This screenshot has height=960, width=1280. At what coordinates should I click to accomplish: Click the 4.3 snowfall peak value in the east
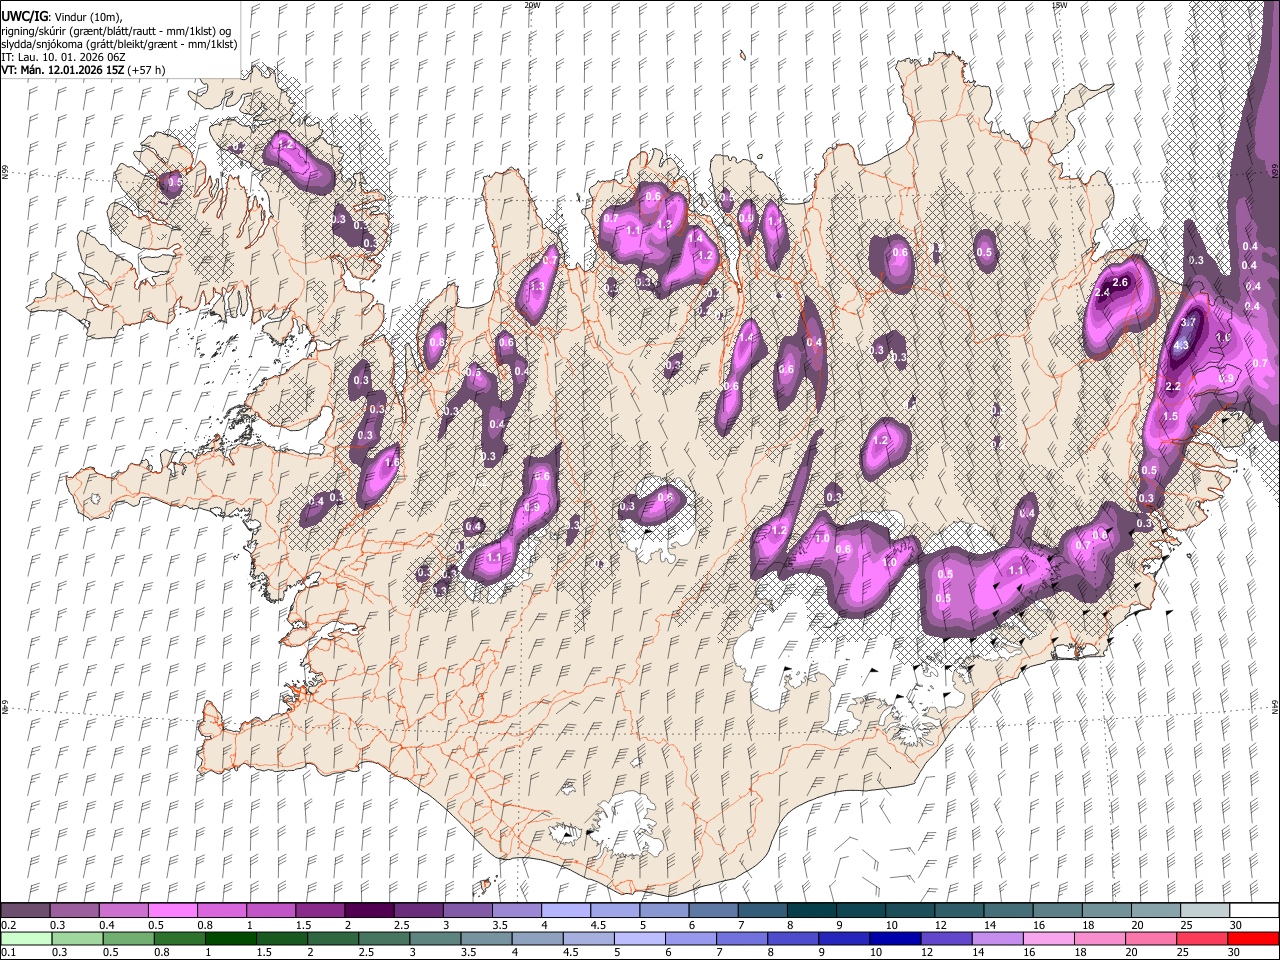point(1181,346)
